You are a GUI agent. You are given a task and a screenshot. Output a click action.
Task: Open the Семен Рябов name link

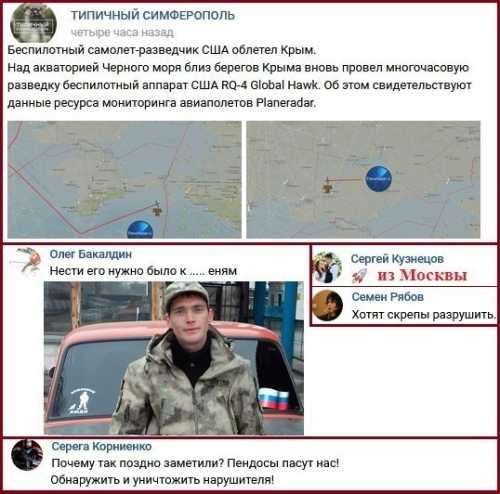[x=388, y=297]
